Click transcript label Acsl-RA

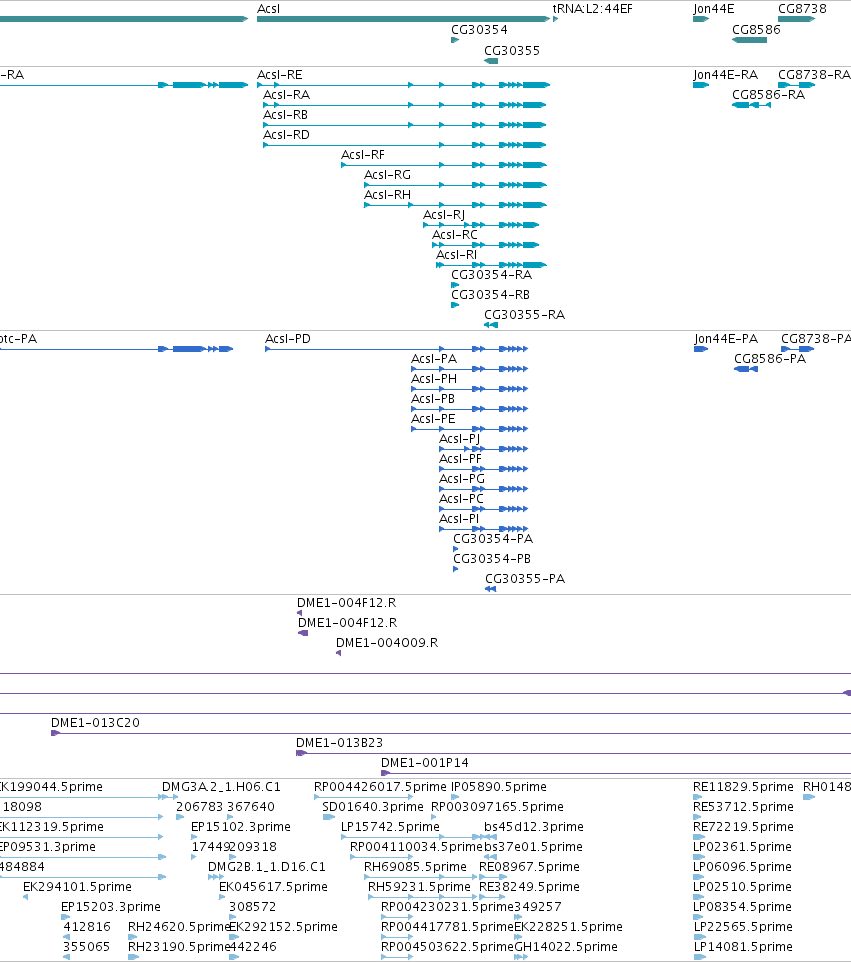(x=287, y=94)
